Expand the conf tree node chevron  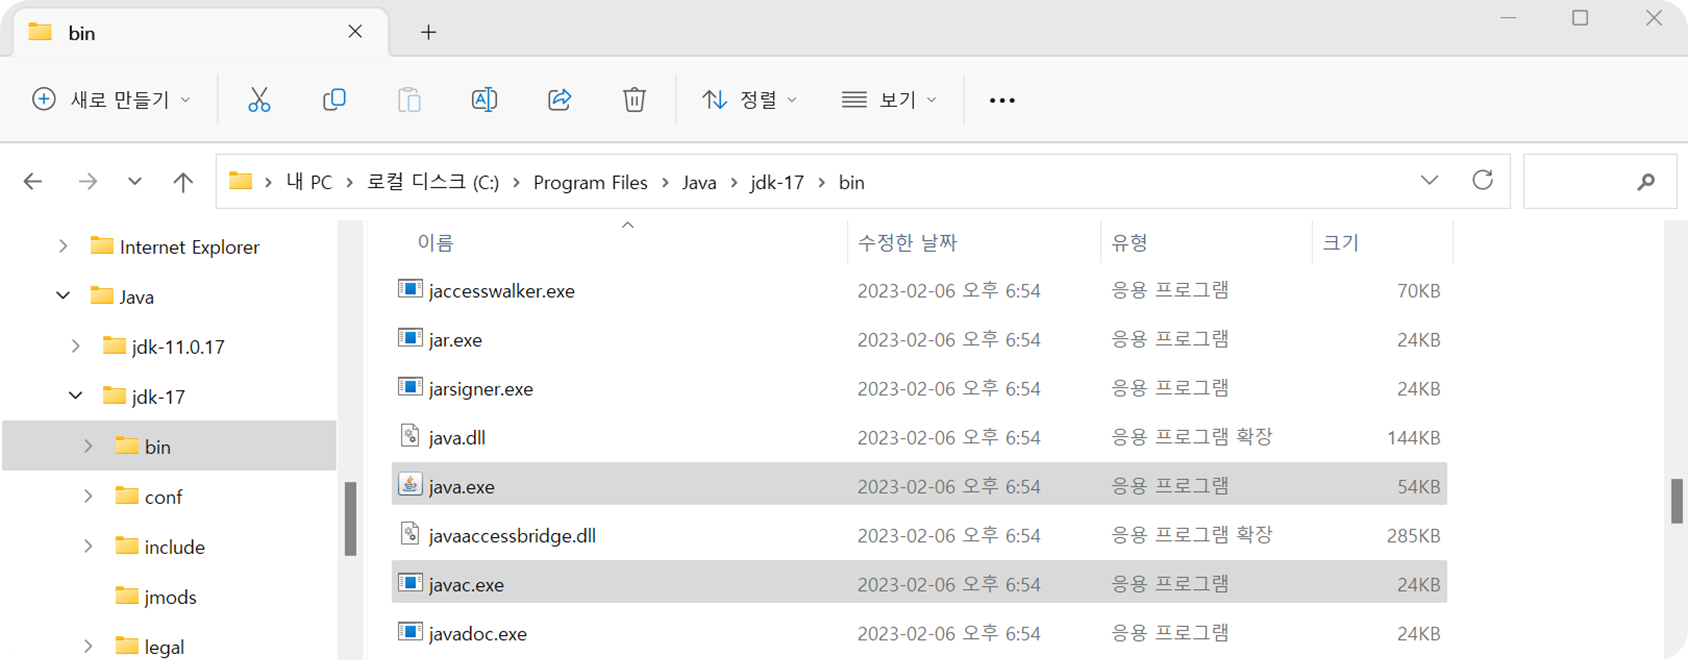(x=88, y=496)
